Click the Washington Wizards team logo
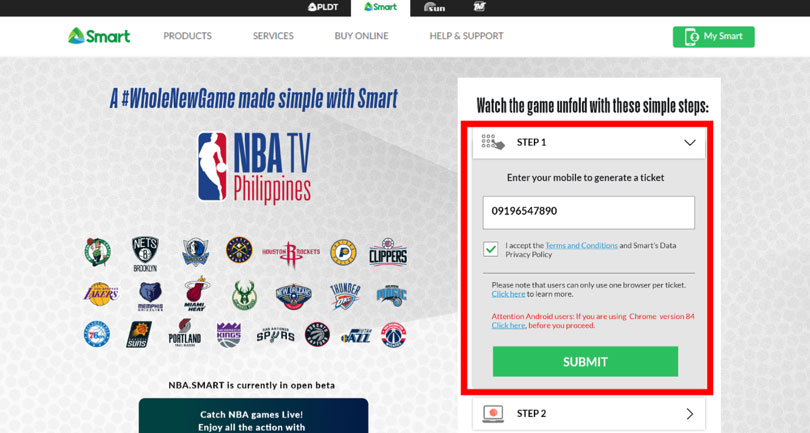 [x=394, y=335]
